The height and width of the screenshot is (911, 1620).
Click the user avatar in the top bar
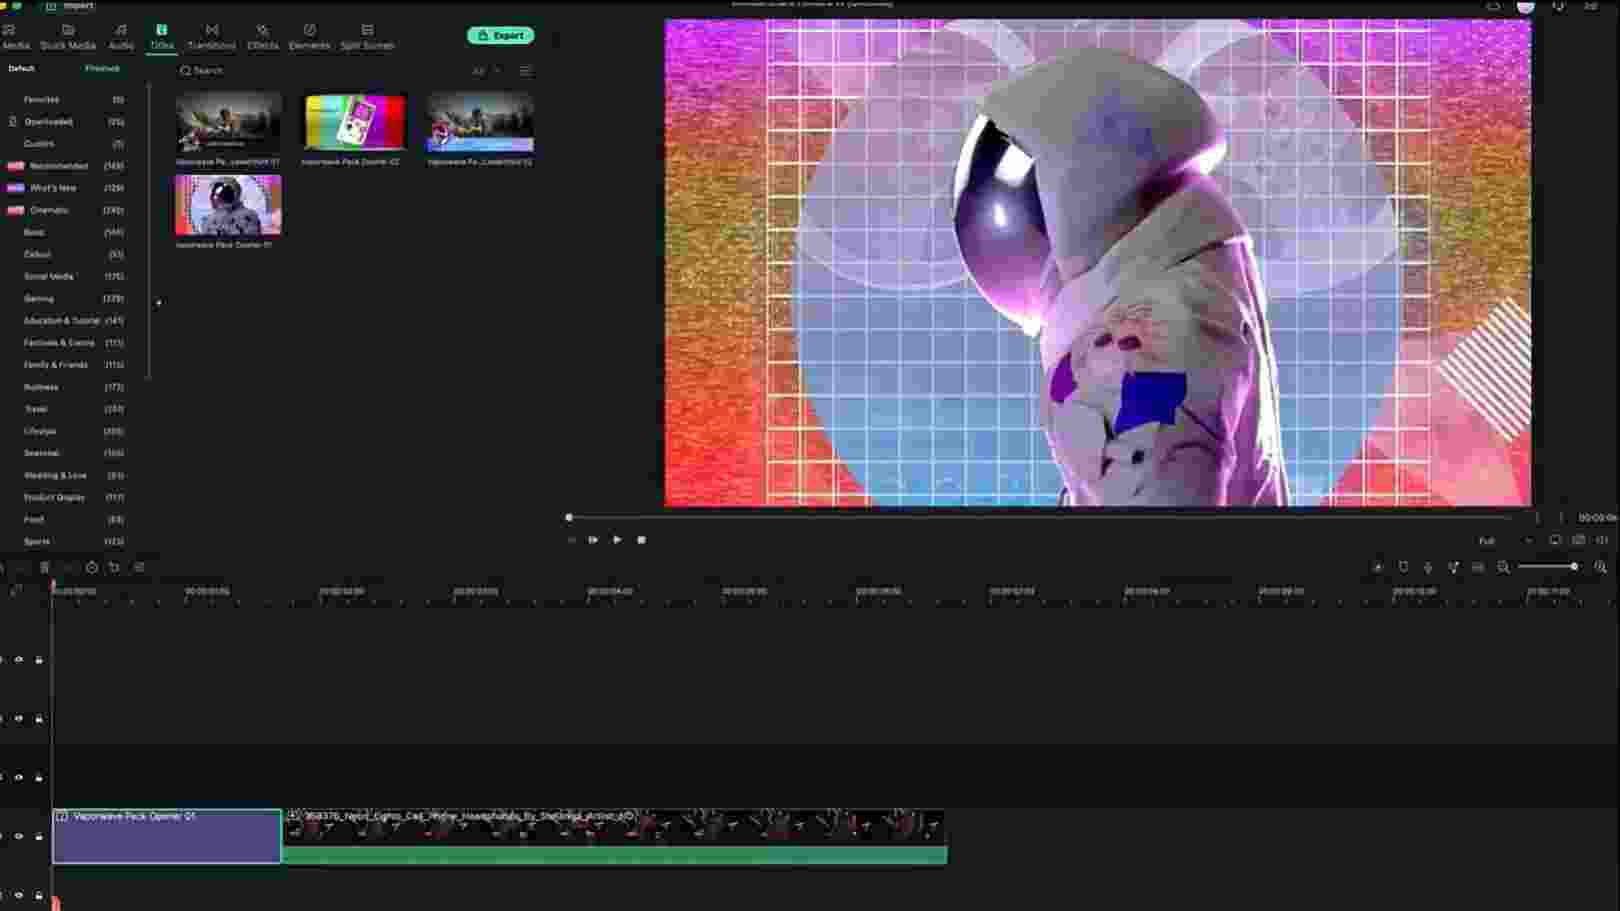coord(1525,6)
